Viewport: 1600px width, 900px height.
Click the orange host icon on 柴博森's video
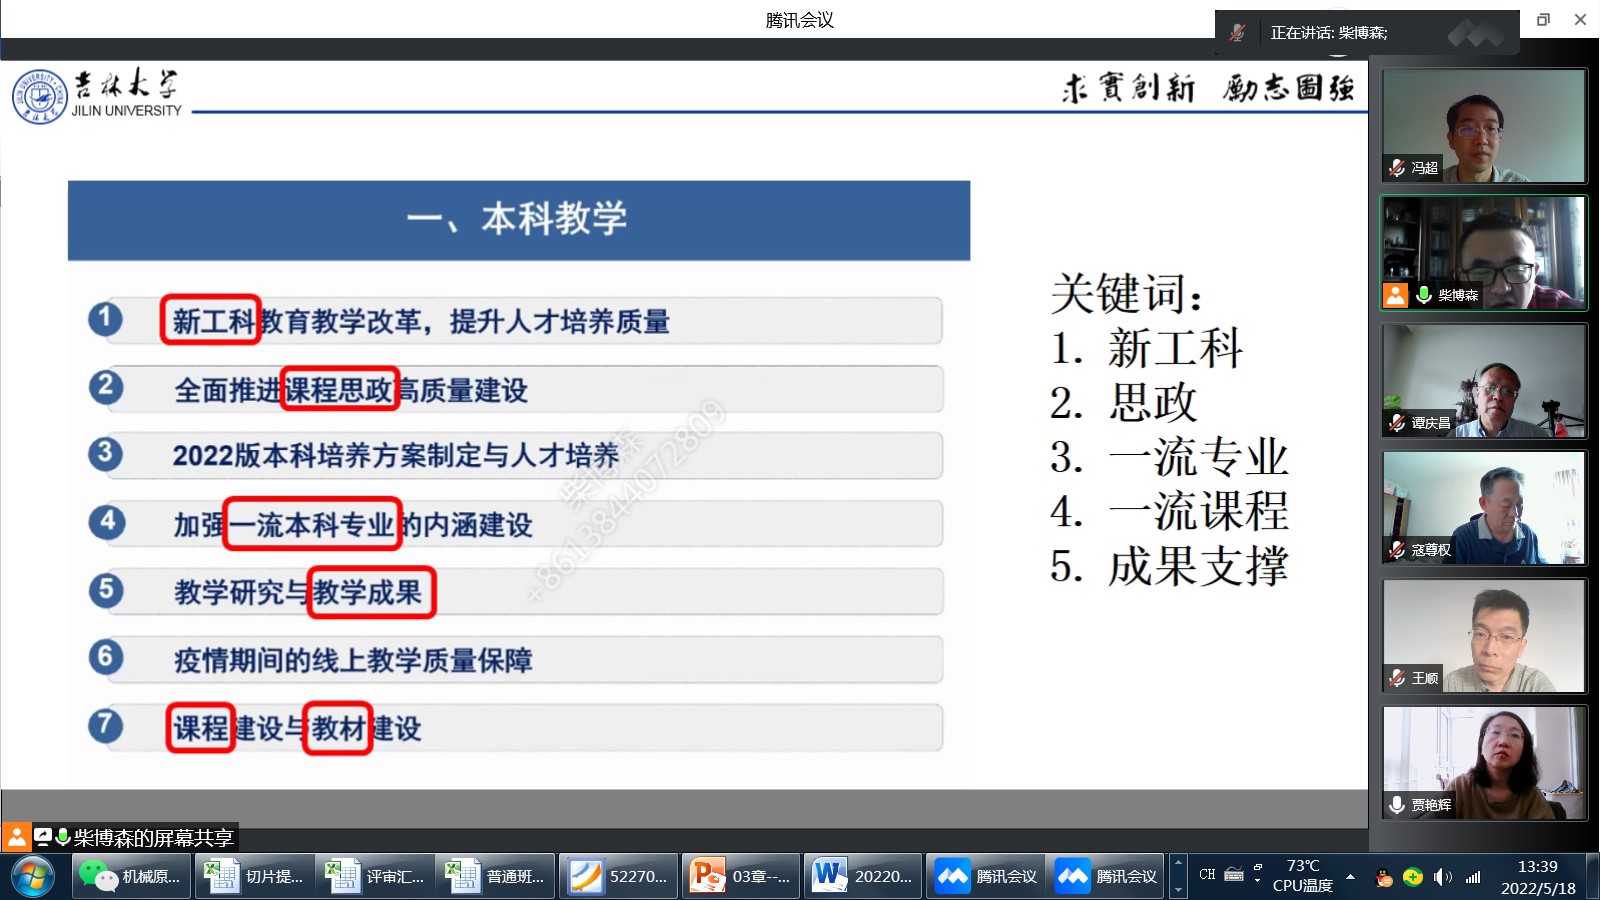pyautogui.click(x=1396, y=295)
